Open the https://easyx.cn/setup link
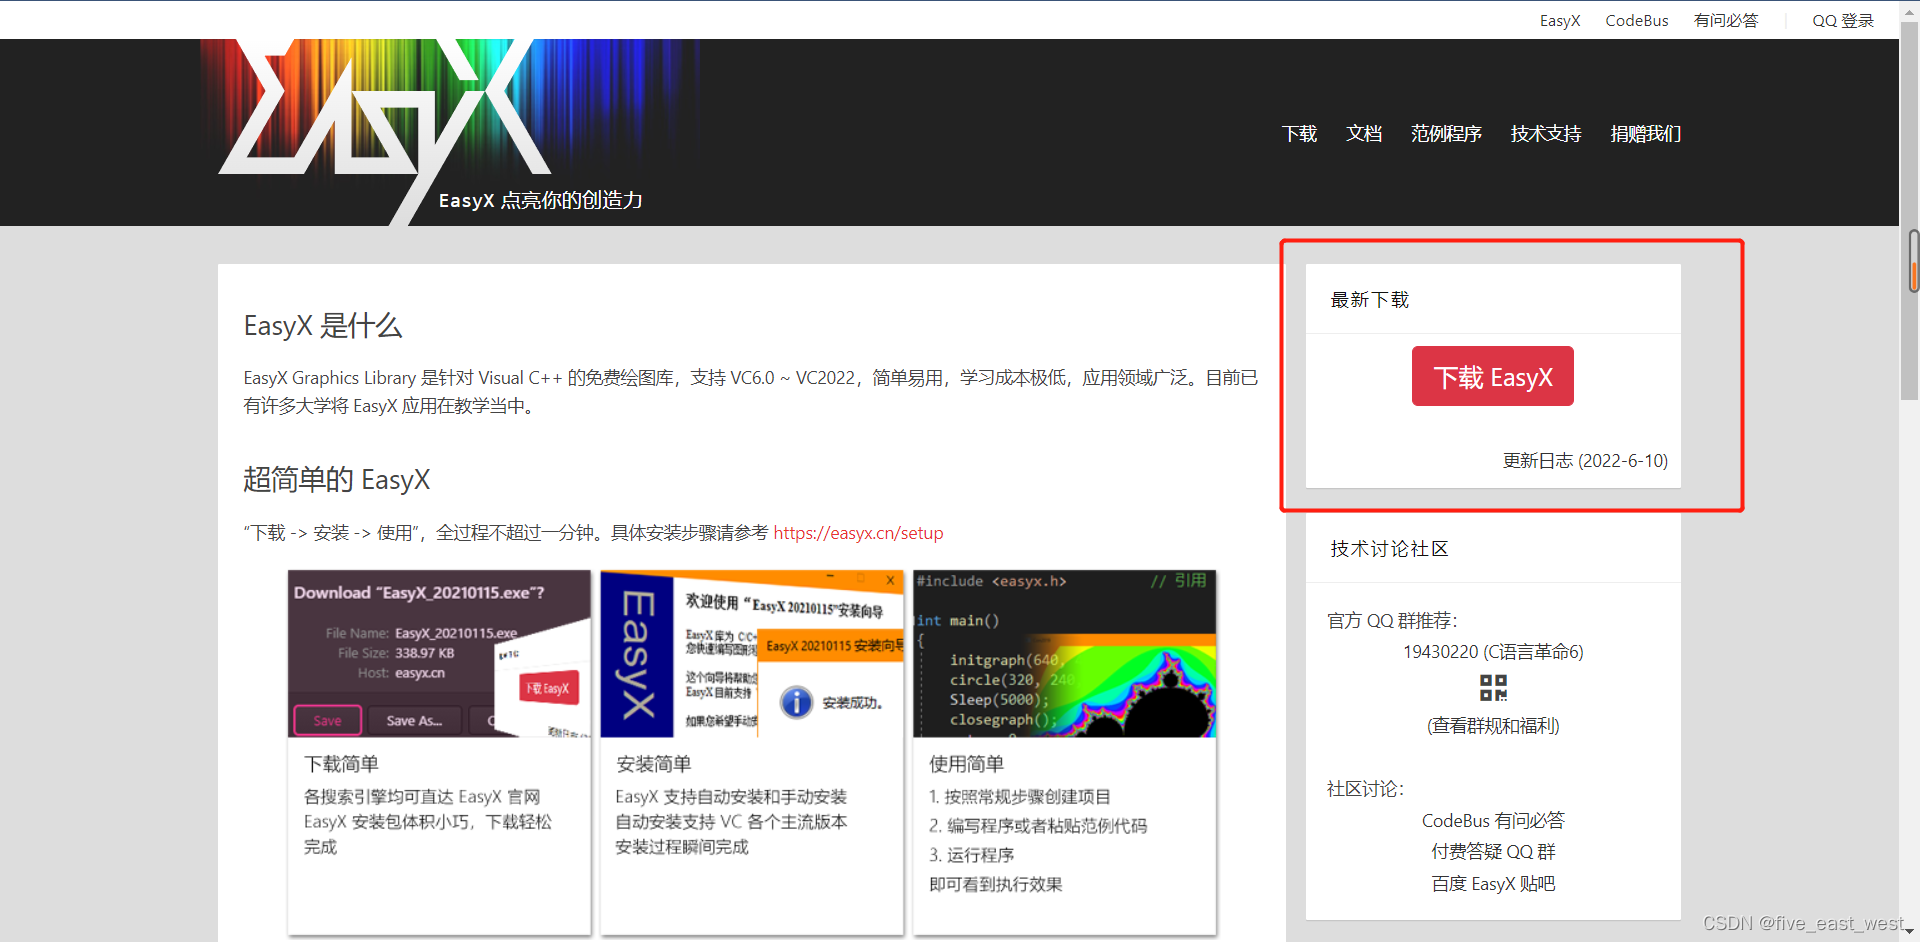 tap(858, 533)
